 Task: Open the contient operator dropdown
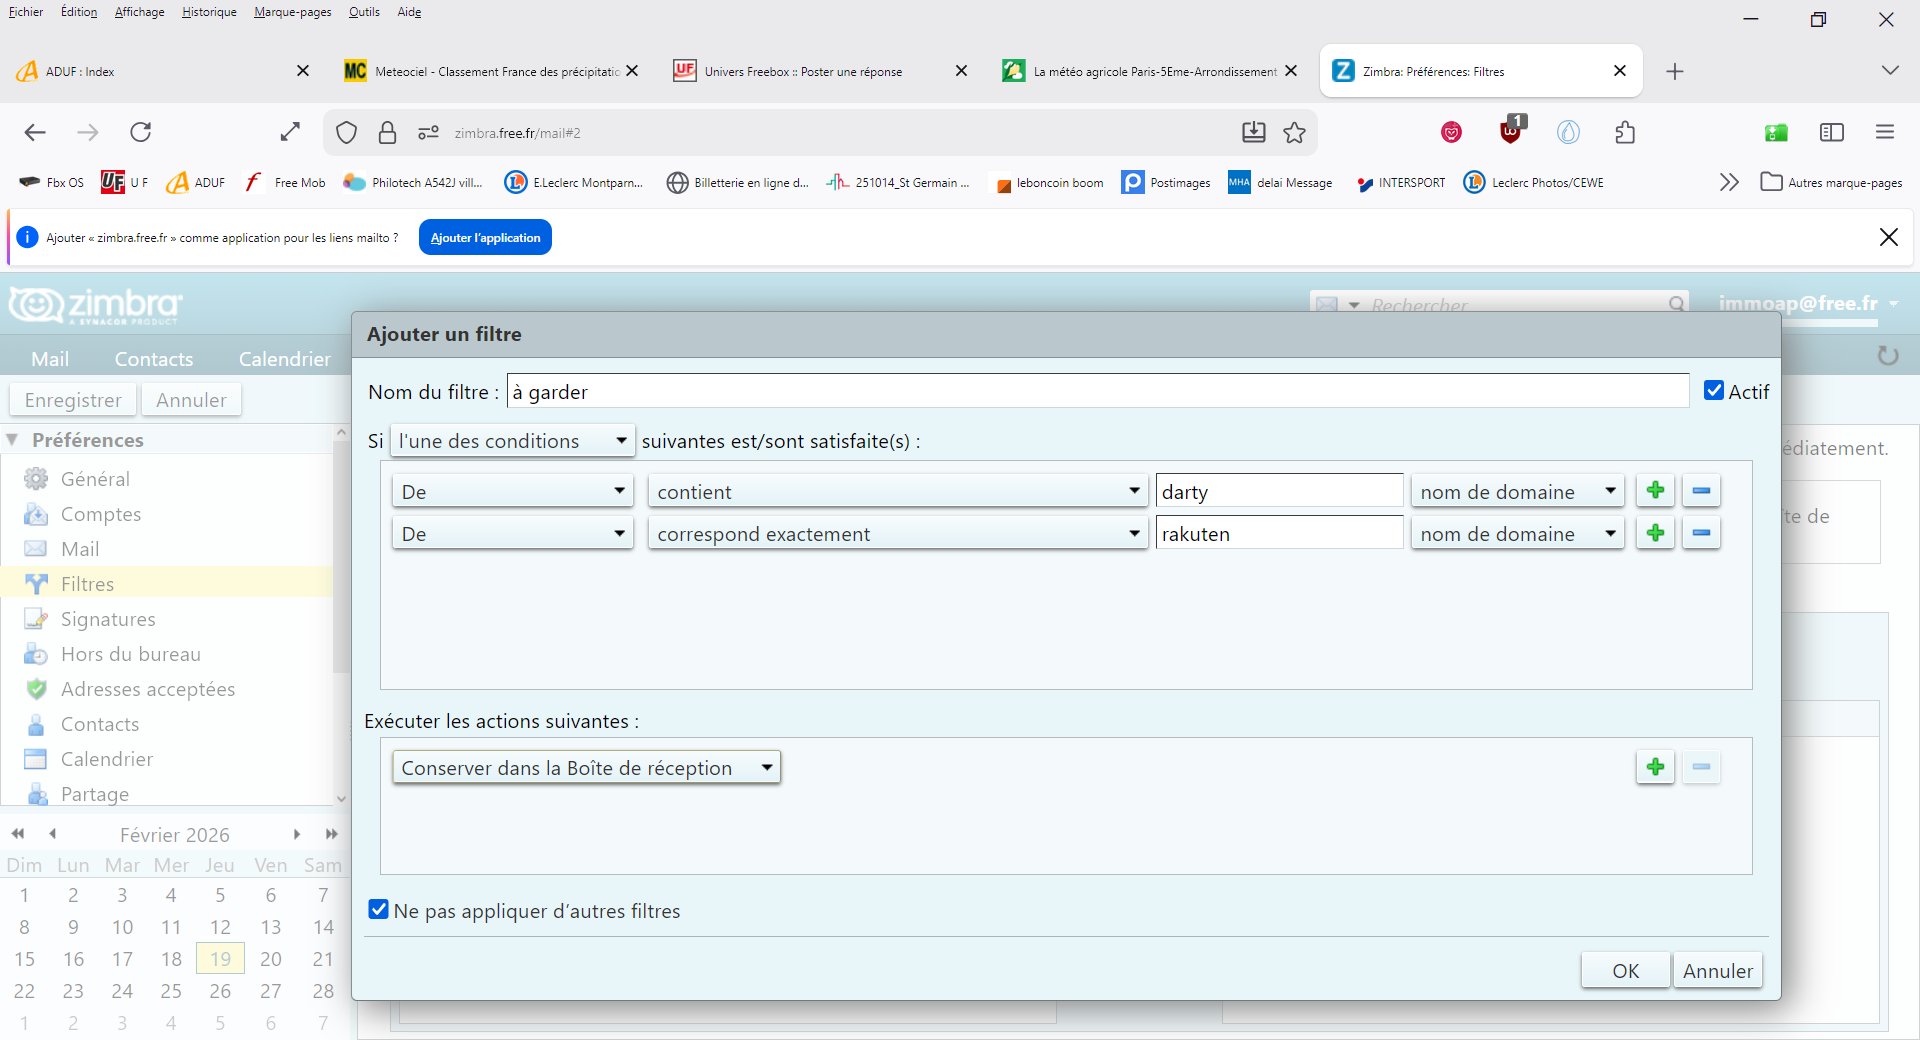[897, 491]
